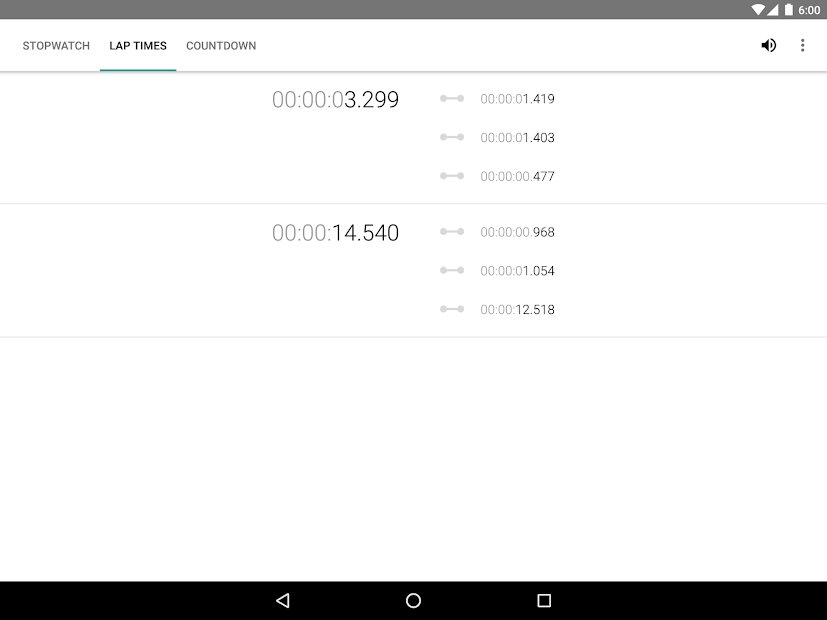This screenshot has height=620, width=827.
Task: Select the total time 00:00:14.540
Action: point(335,232)
